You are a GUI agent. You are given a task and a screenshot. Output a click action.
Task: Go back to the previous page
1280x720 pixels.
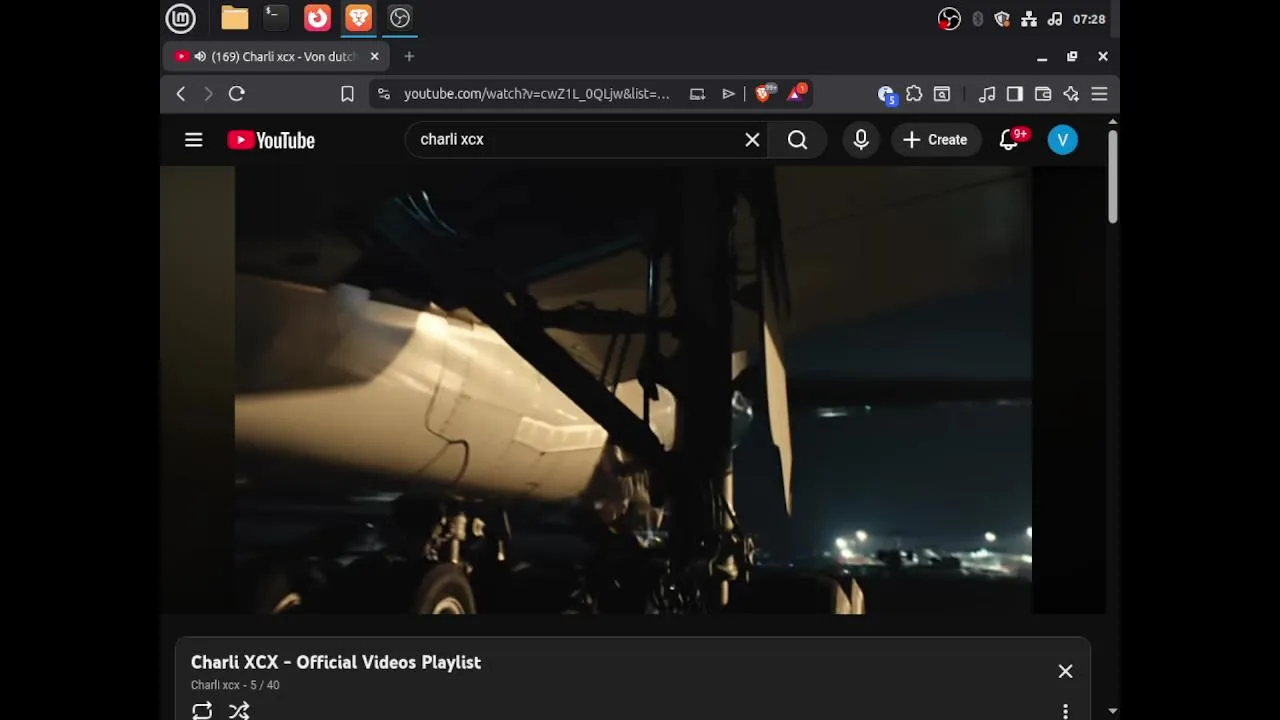(181, 94)
